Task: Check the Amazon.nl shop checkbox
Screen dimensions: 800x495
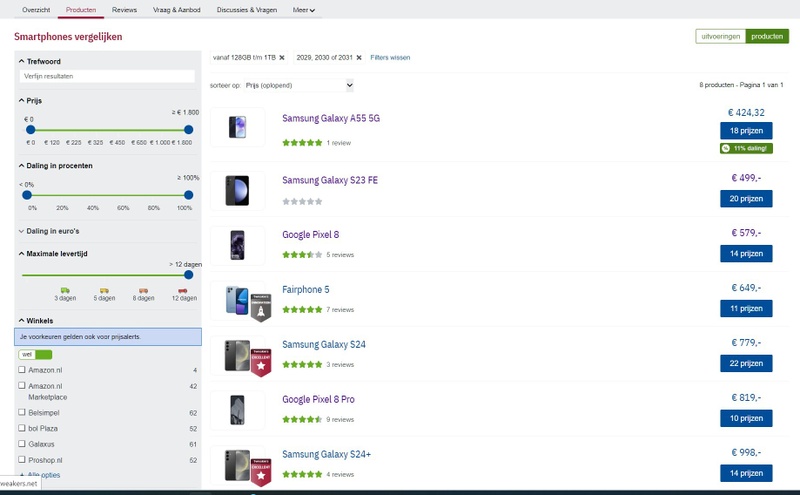Action: (22, 369)
